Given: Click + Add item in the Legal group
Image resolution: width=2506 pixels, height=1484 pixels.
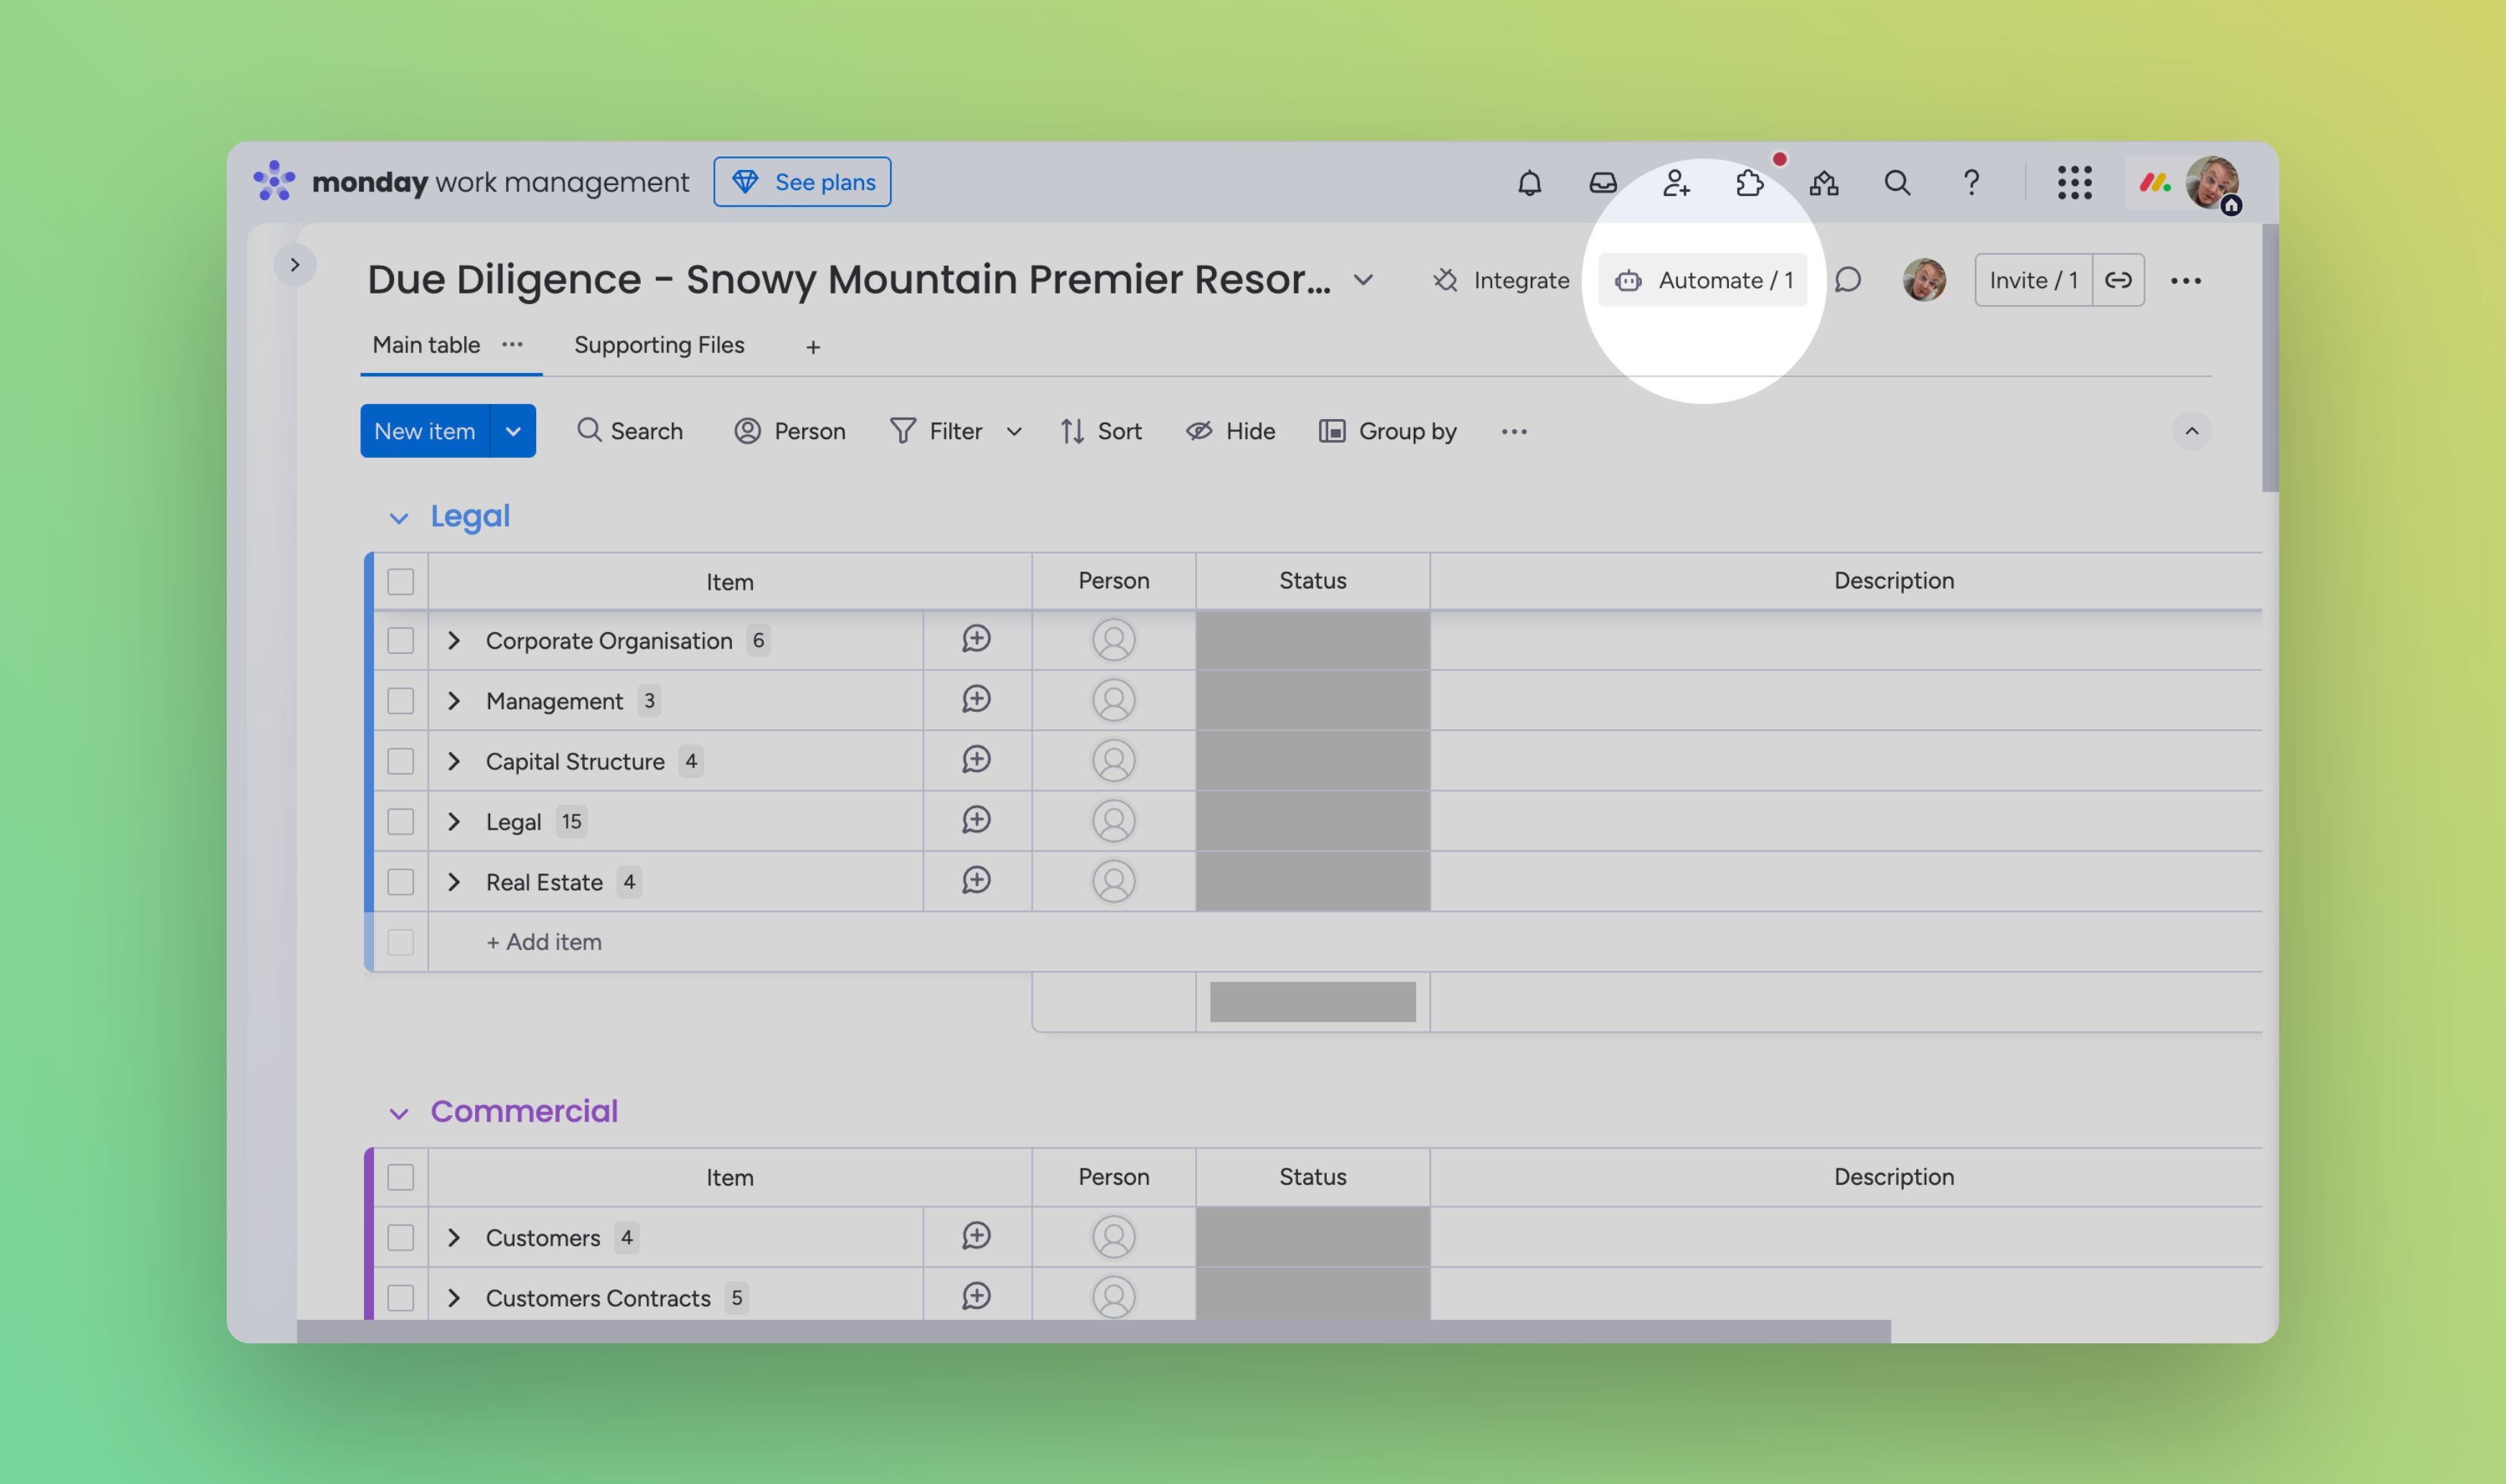Looking at the screenshot, I should point(543,941).
